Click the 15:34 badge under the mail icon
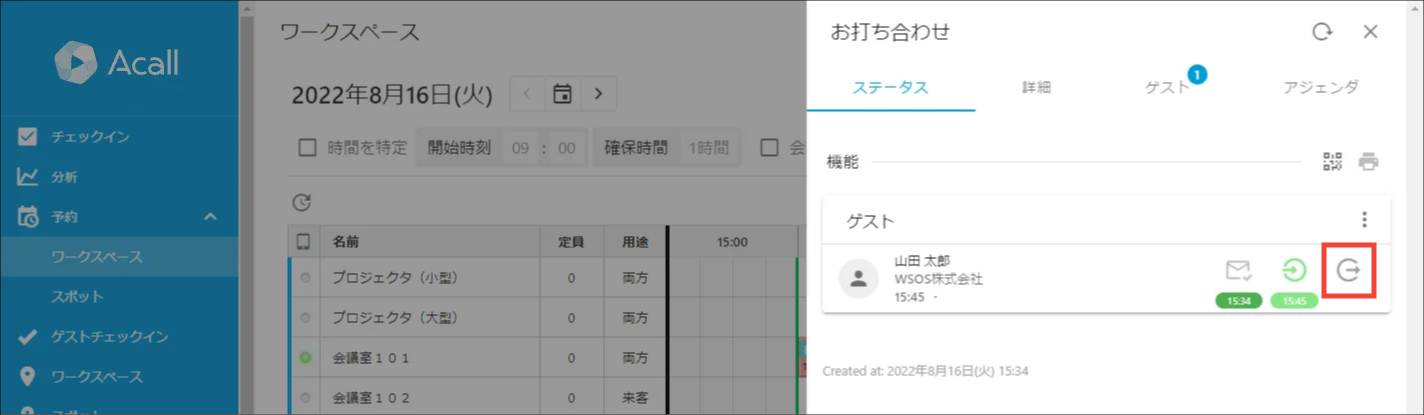 pos(1239,300)
